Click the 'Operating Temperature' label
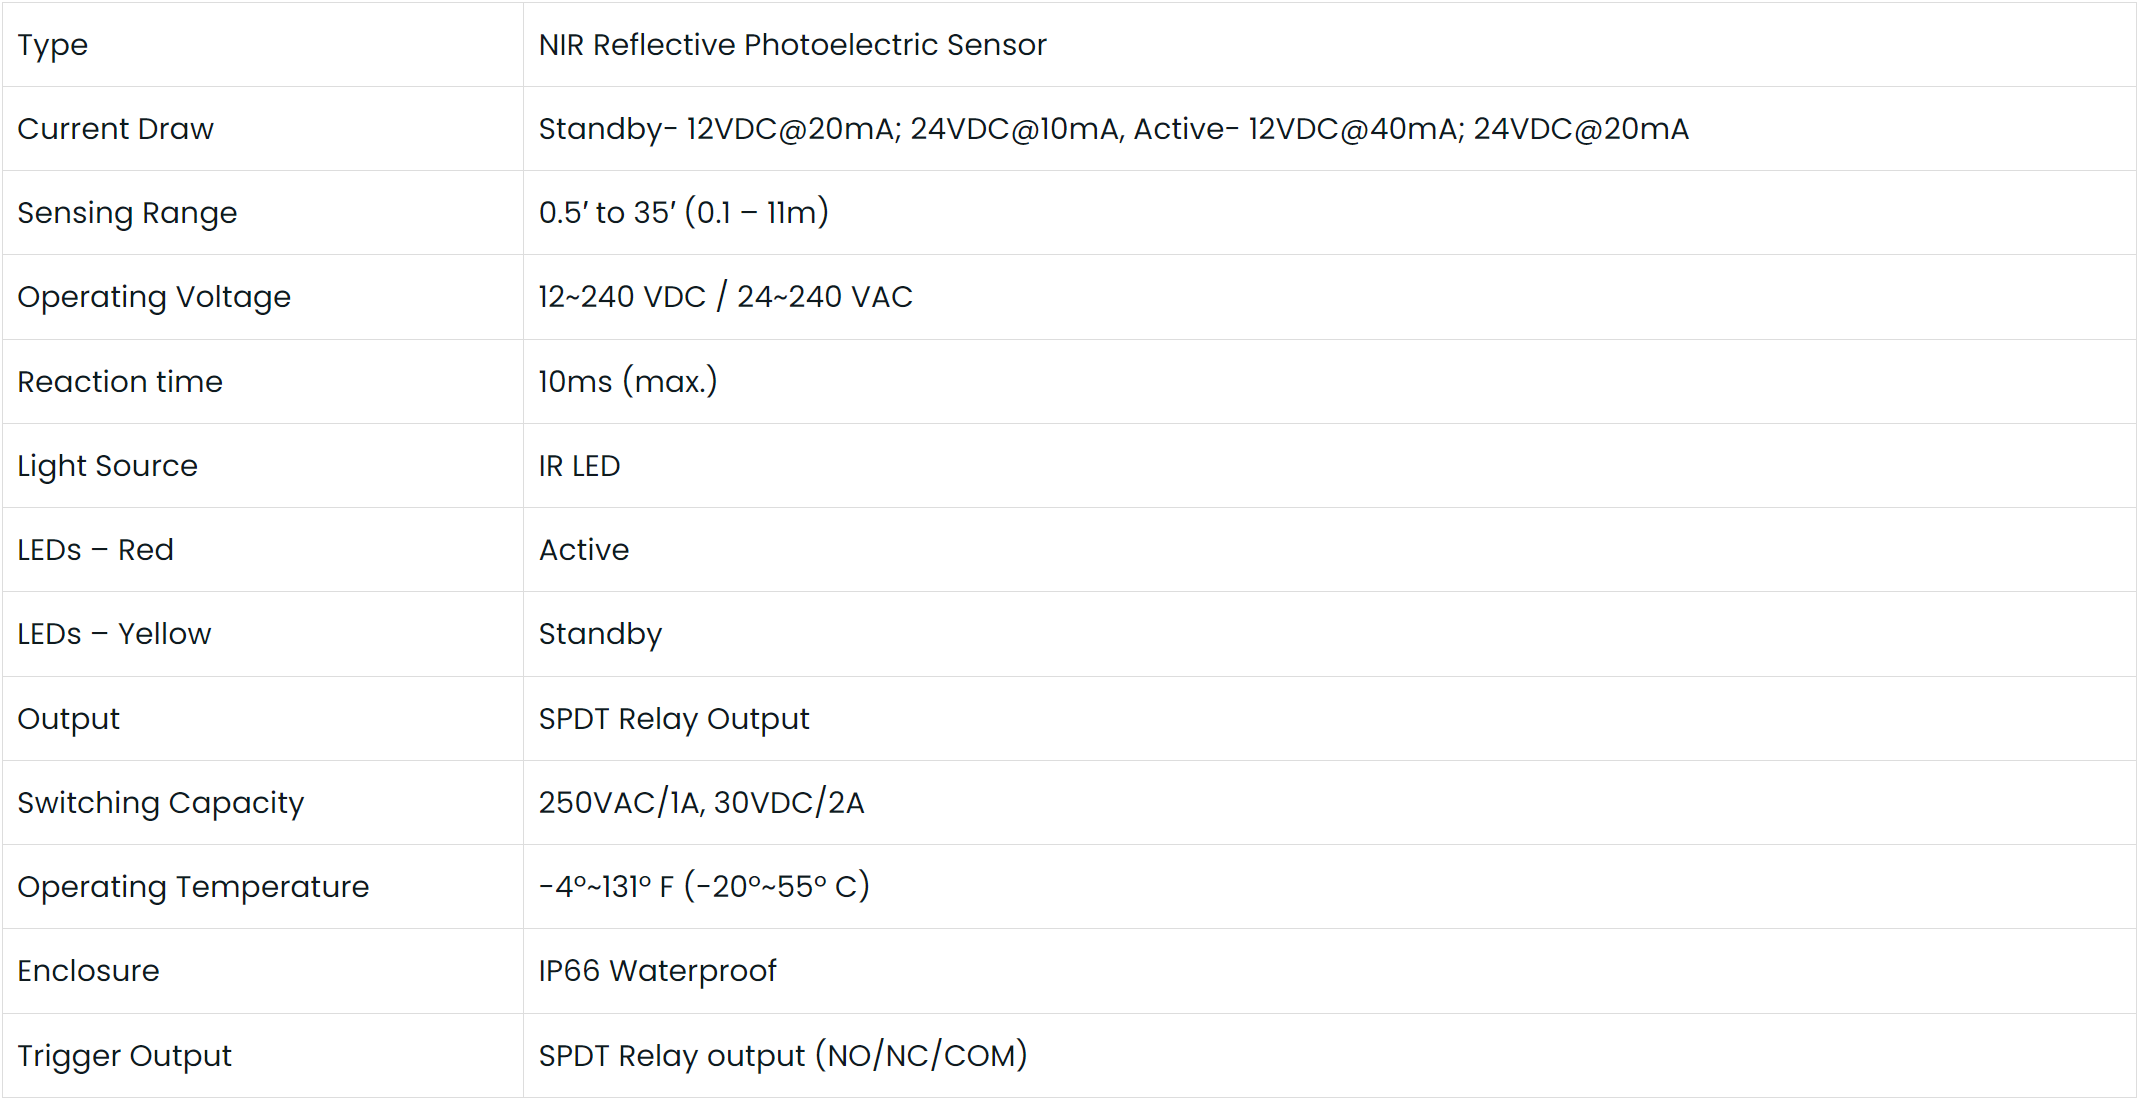This screenshot has width=2140, height=1101. point(193,887)
